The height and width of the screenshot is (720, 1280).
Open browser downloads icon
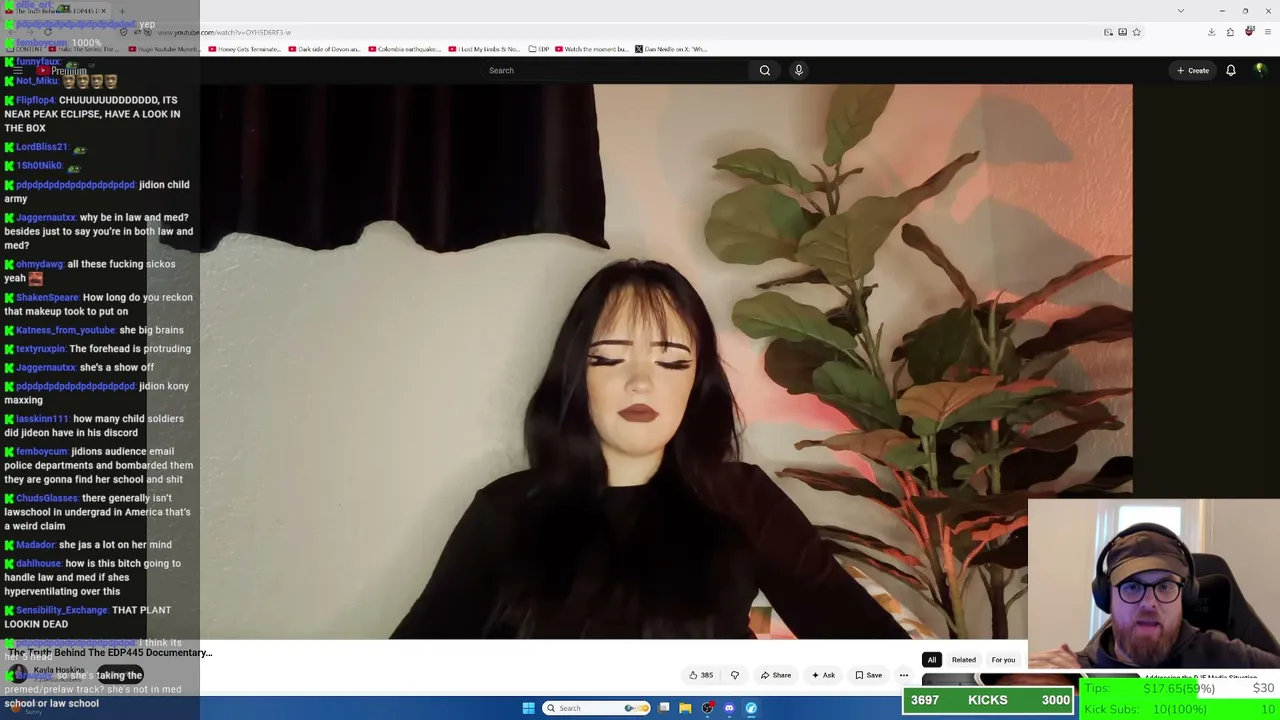pos(1211,32)
